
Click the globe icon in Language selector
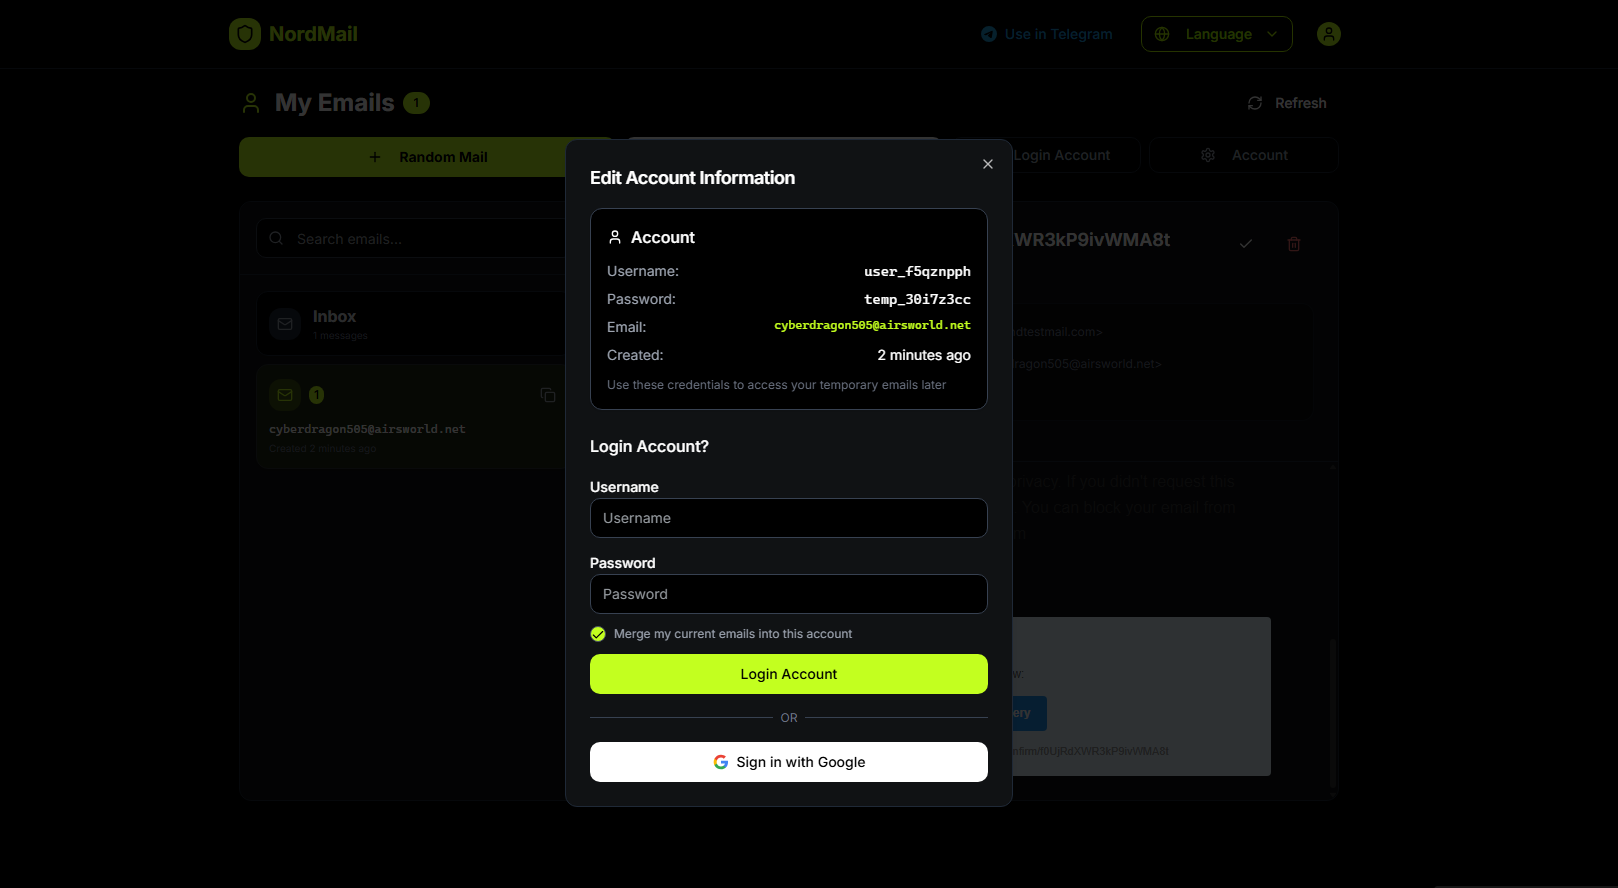(x=1162, y=34)
